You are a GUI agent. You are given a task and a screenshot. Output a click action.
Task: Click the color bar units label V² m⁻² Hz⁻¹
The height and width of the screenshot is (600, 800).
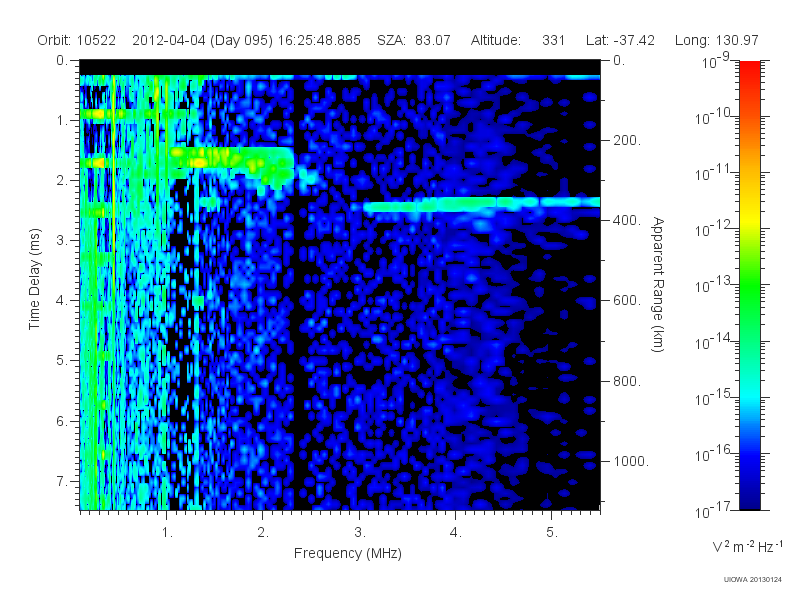(x=747, y=546)
